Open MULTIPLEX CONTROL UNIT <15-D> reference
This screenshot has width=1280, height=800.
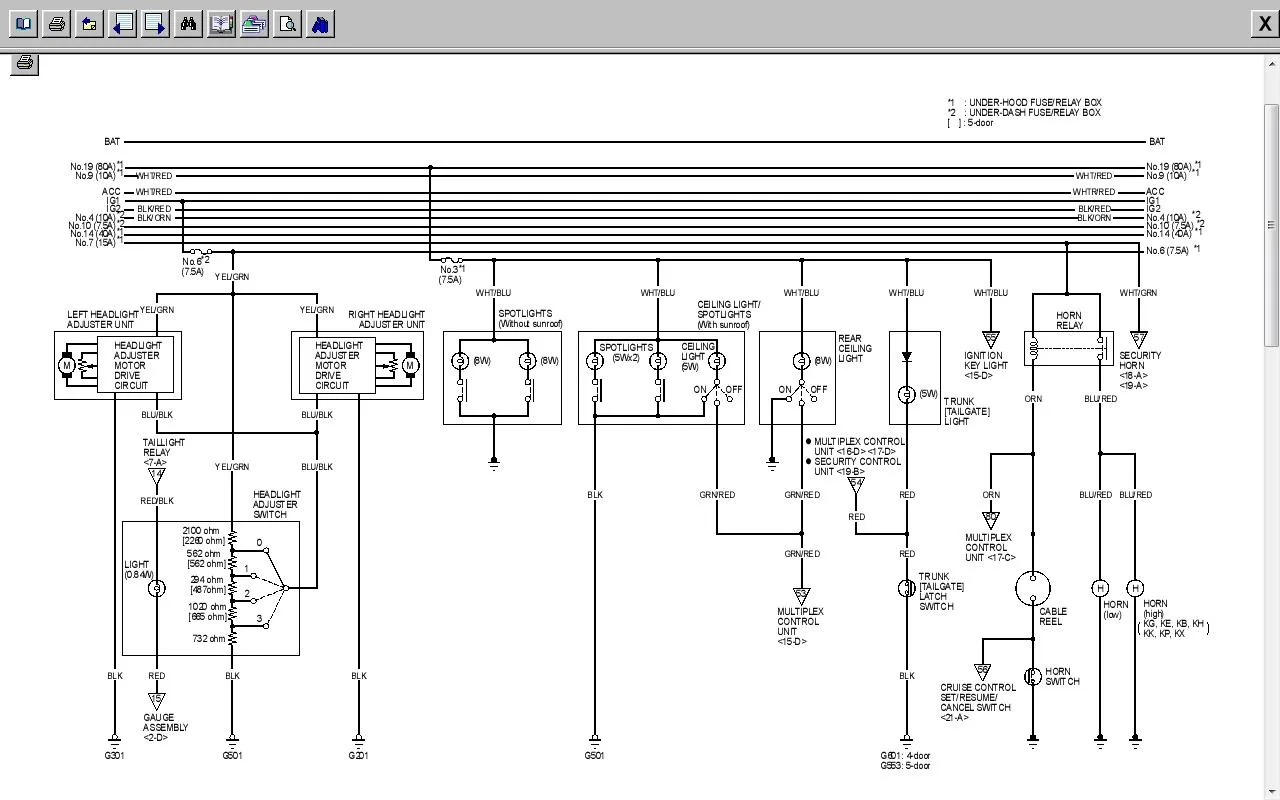[x=800, y=626]
